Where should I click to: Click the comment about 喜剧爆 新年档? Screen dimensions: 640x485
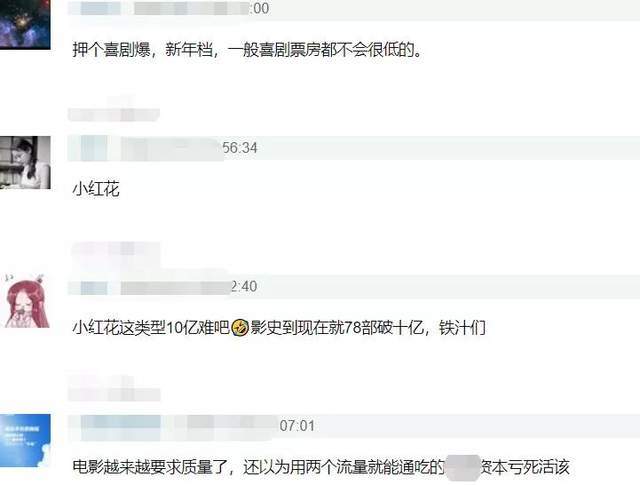pyautogui.click(x=247, y=50)
